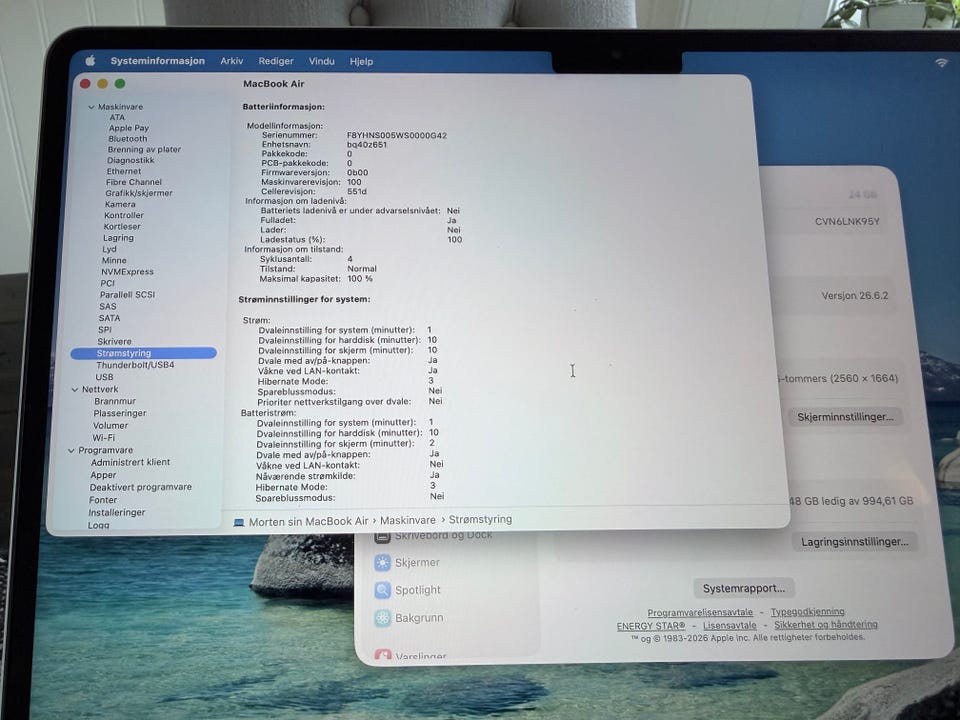Select Skrivere in the sidebar

tap(114, 342)
